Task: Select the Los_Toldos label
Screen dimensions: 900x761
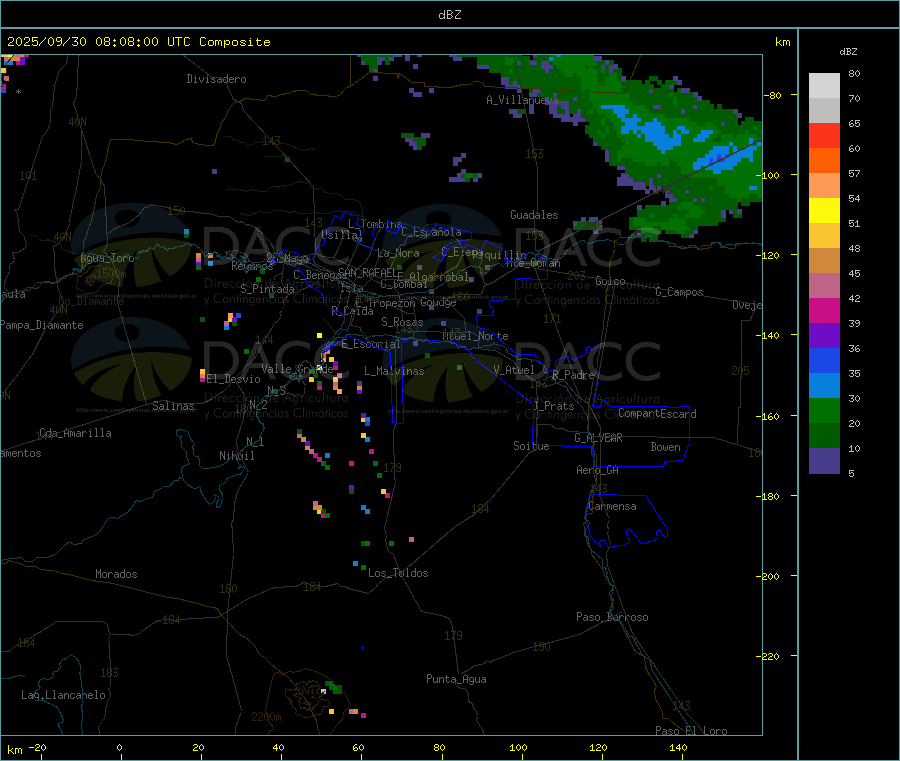Action: 398,573
